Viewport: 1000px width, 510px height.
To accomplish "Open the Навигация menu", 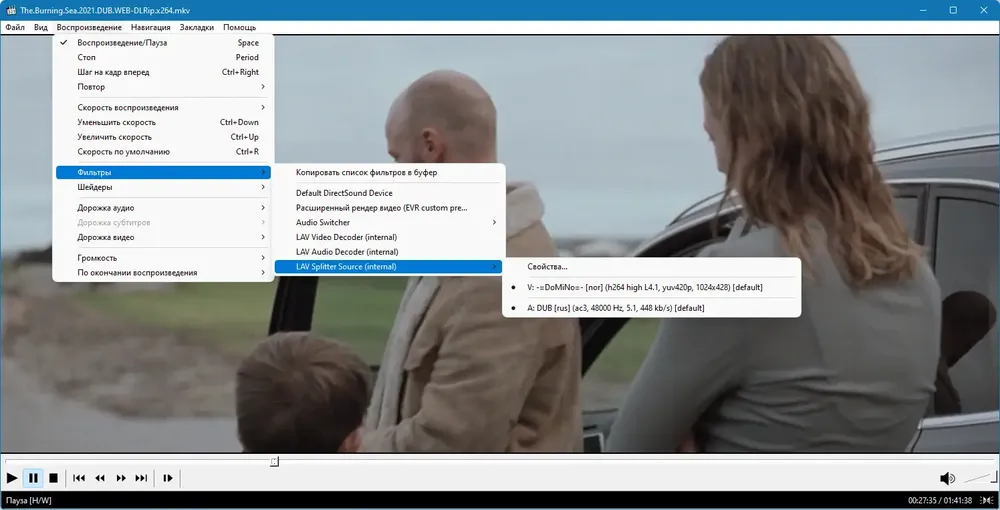I will click(151, 27).
